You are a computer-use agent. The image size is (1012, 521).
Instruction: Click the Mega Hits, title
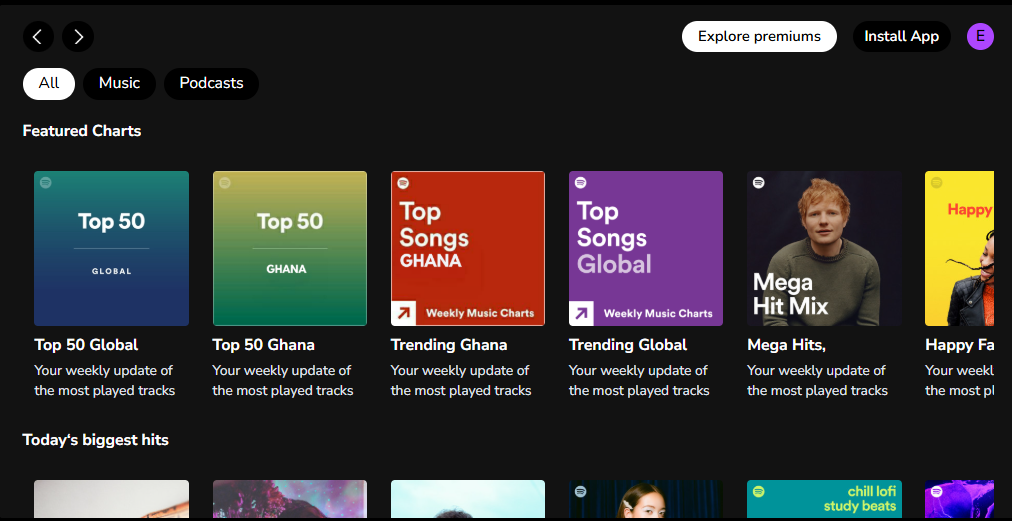787,345
